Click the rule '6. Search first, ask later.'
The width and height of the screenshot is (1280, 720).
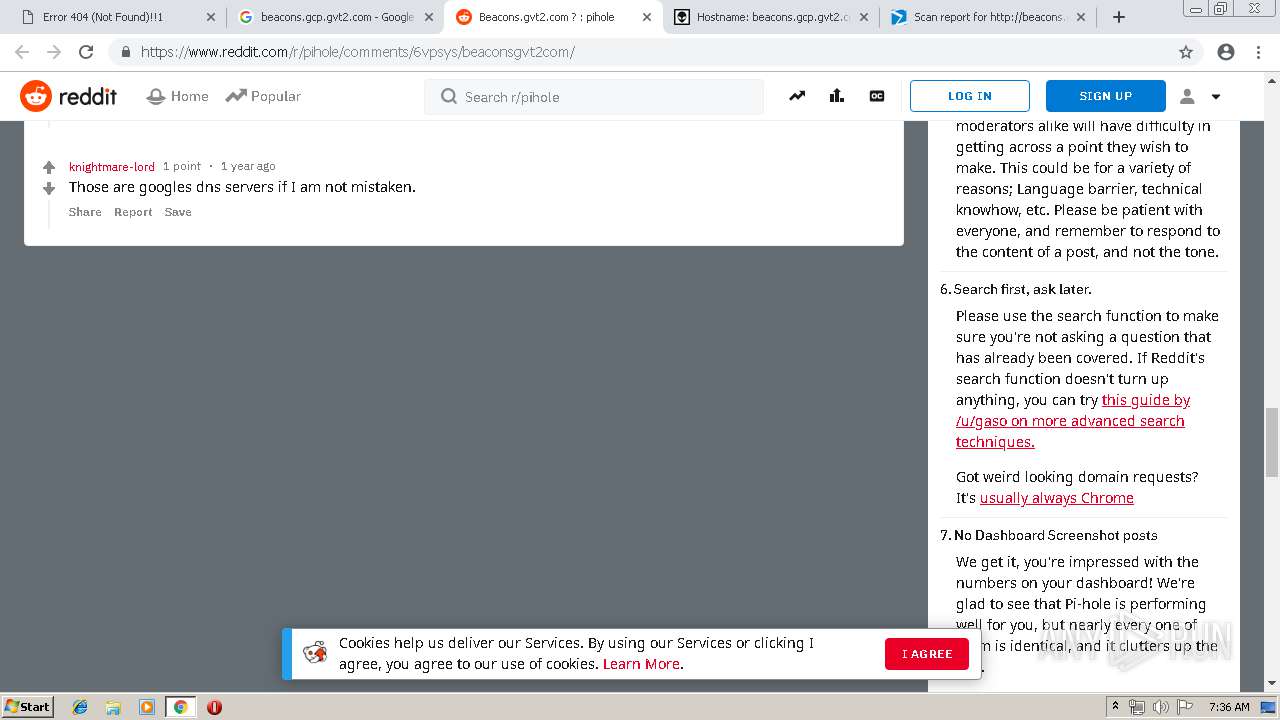click(1016, 289)
